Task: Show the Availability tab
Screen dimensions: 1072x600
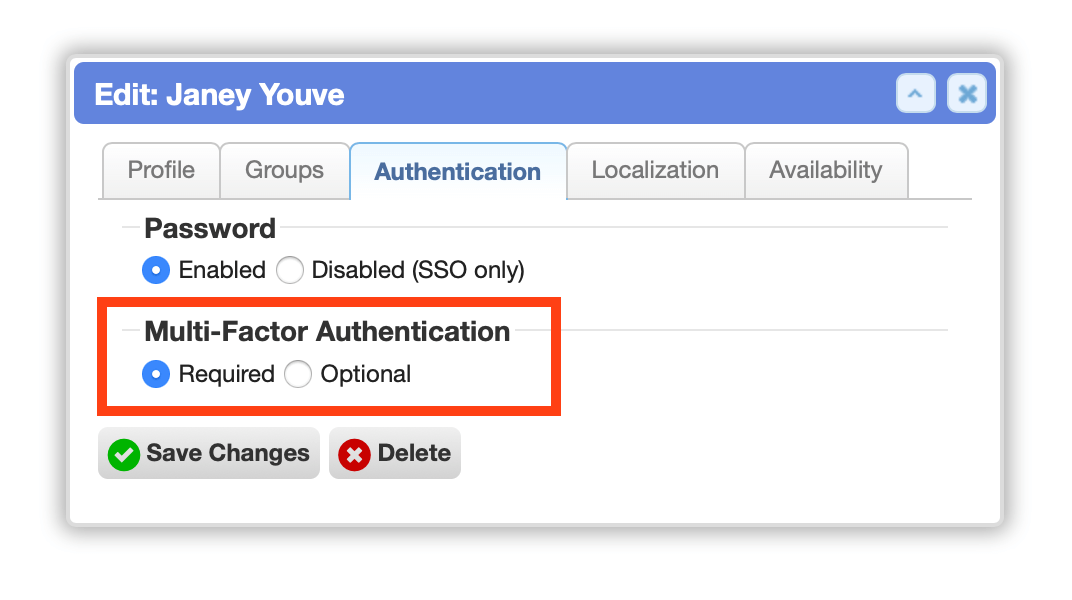Action: (x=826, y=170)
